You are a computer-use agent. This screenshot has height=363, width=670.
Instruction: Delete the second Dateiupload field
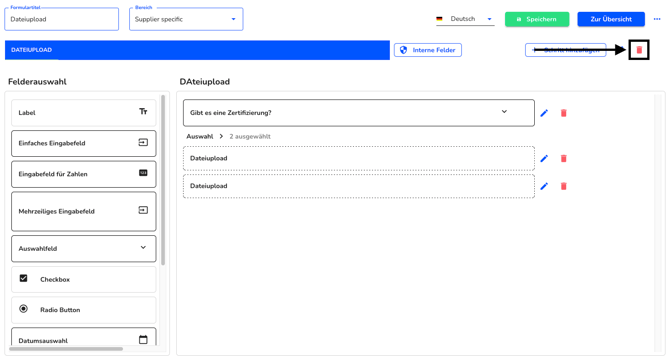(x=564, y=186)
